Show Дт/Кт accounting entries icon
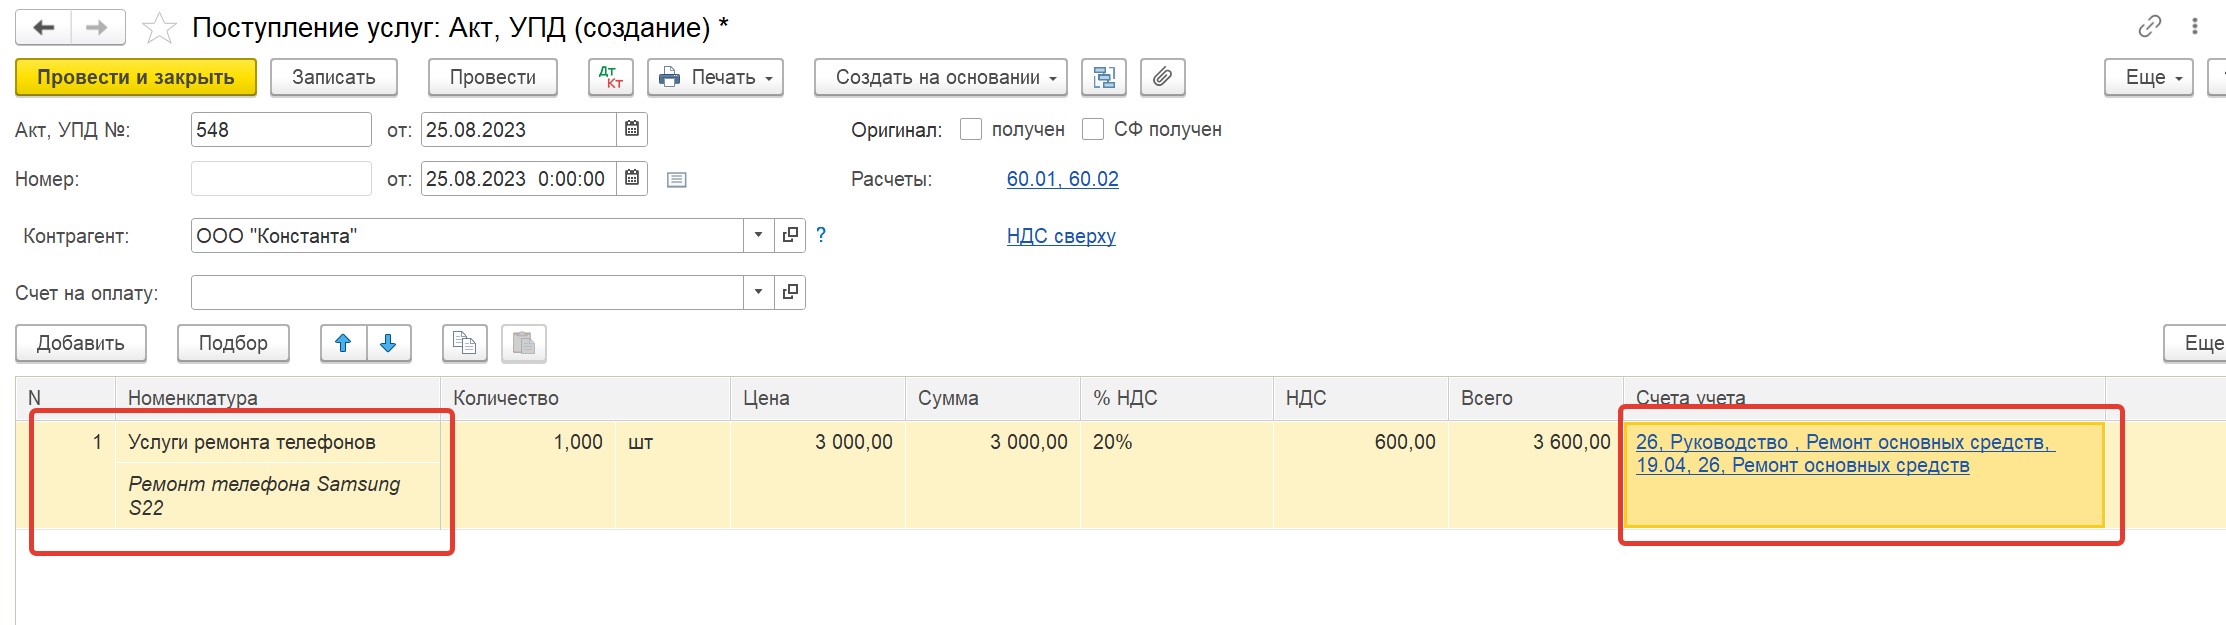 coord(611,77)
